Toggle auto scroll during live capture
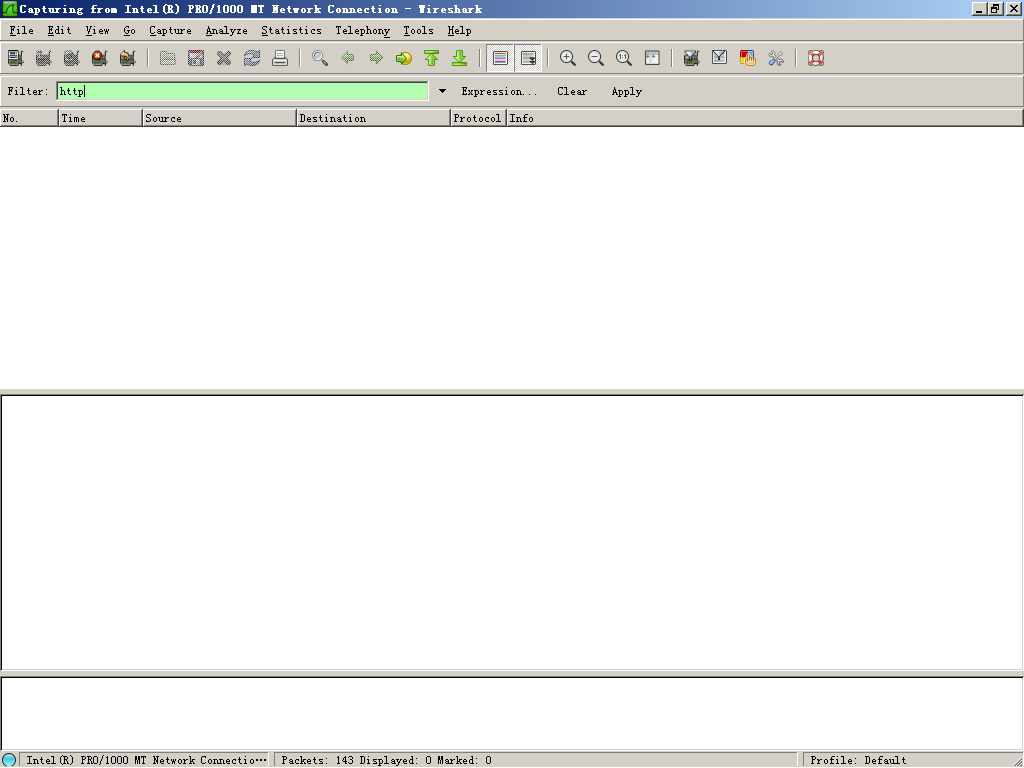The image size is (1024, 768). pos(528,58)
